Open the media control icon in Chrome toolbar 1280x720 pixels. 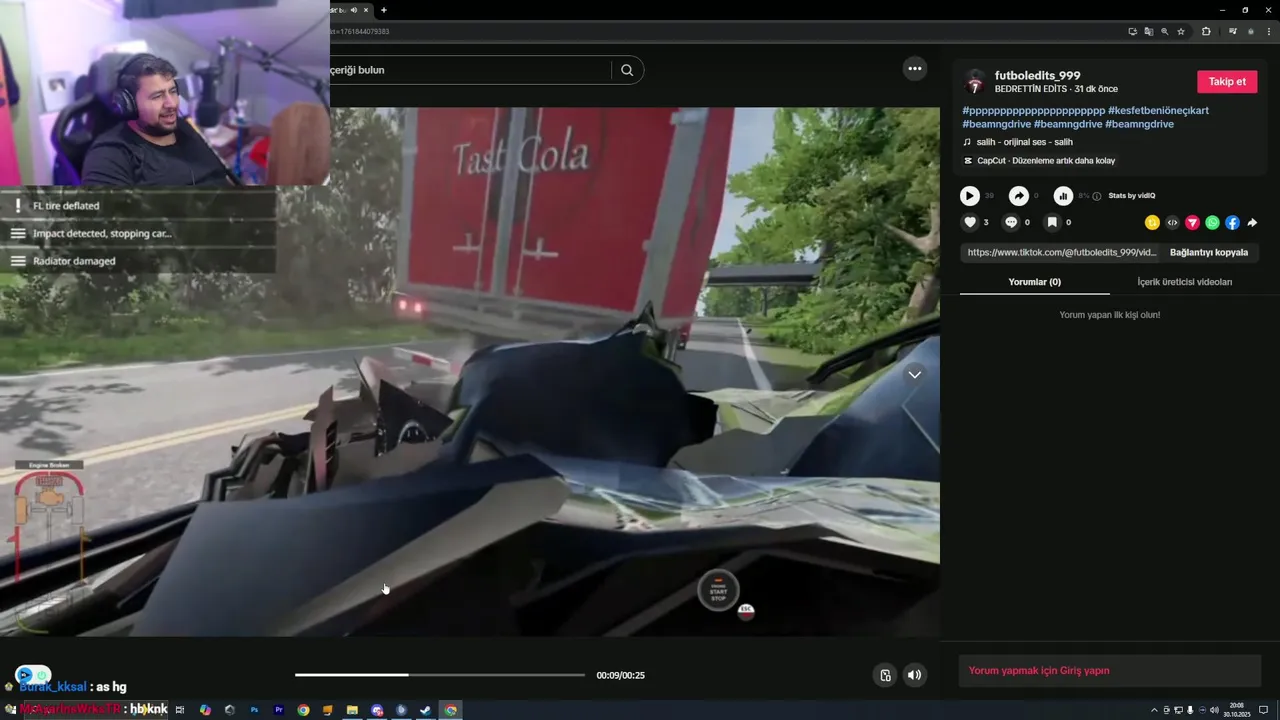tap(1232, 31)
